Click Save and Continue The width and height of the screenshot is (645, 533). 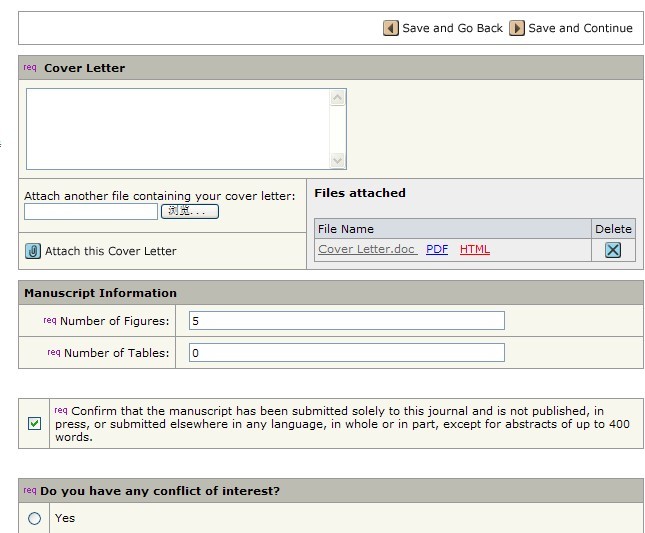[x=580, y=28]
